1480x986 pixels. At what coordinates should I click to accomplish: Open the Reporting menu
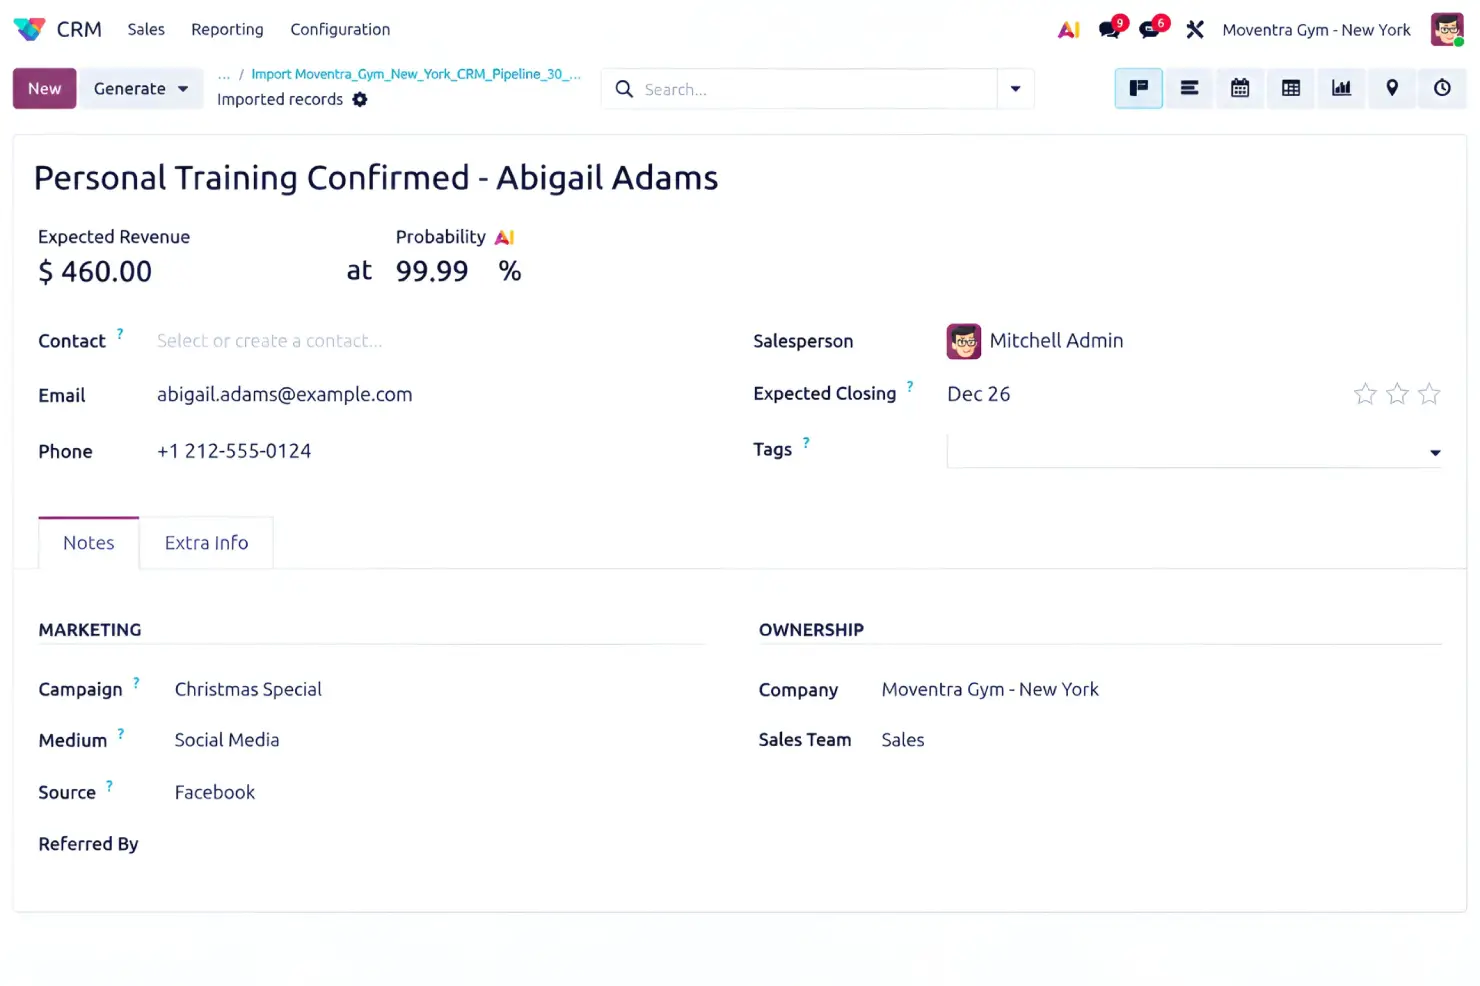pos(227,30)
